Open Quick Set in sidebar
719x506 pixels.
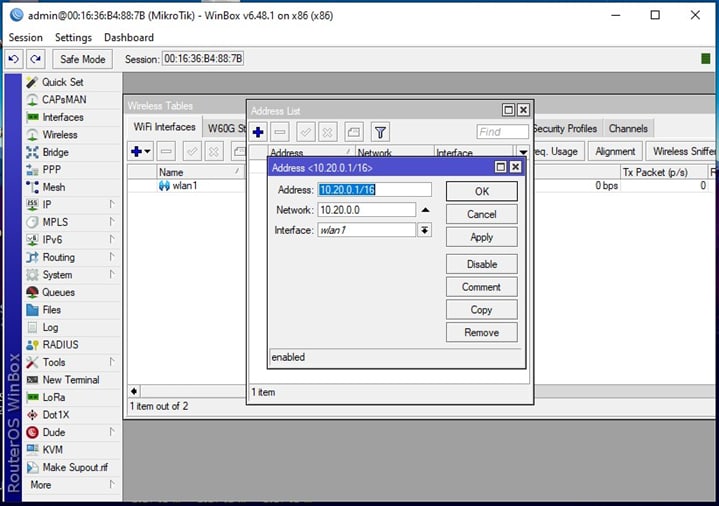62,82
